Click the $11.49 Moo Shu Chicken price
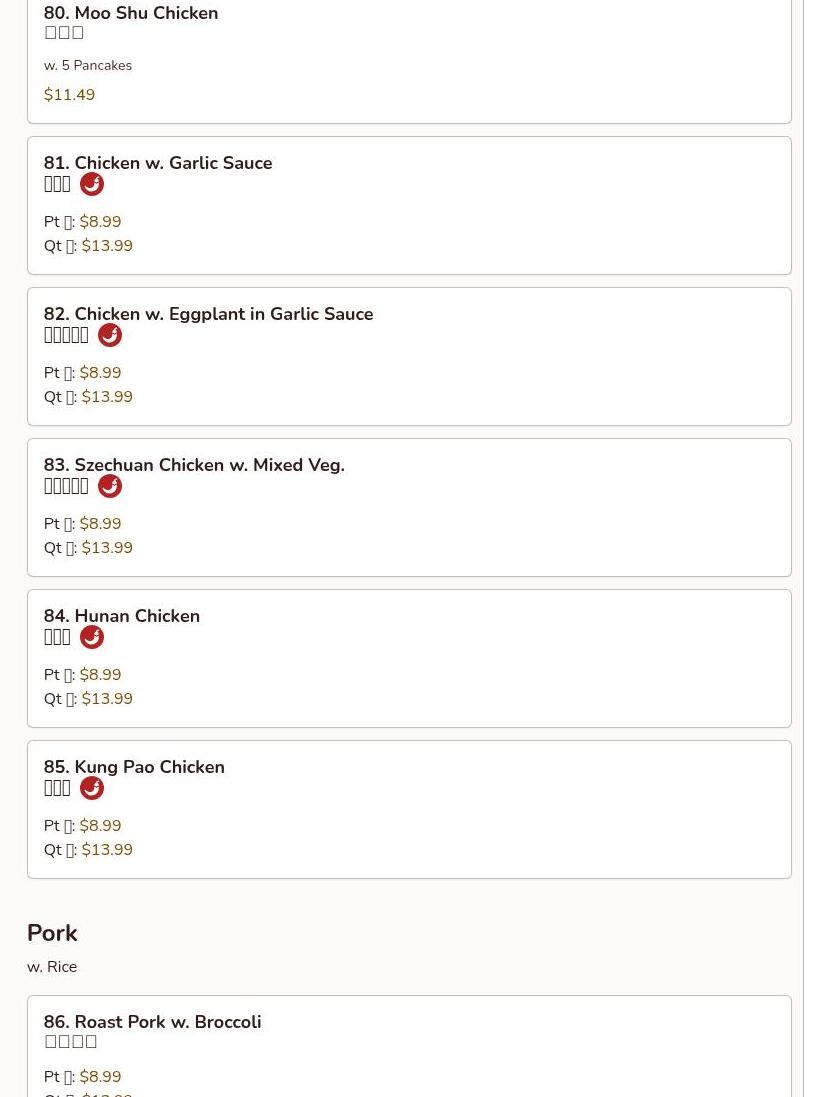The image size is (824, 1097). click(x=69, y=95)
